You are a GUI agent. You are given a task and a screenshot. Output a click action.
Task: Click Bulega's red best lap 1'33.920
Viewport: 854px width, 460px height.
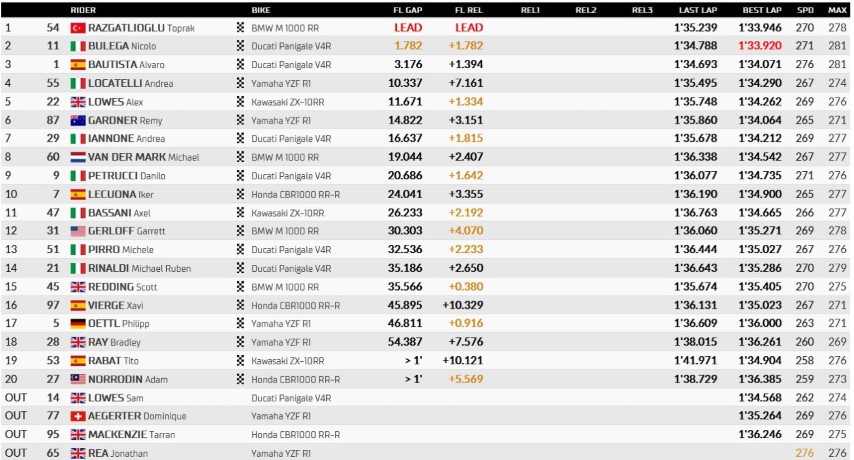click(760, 46)
